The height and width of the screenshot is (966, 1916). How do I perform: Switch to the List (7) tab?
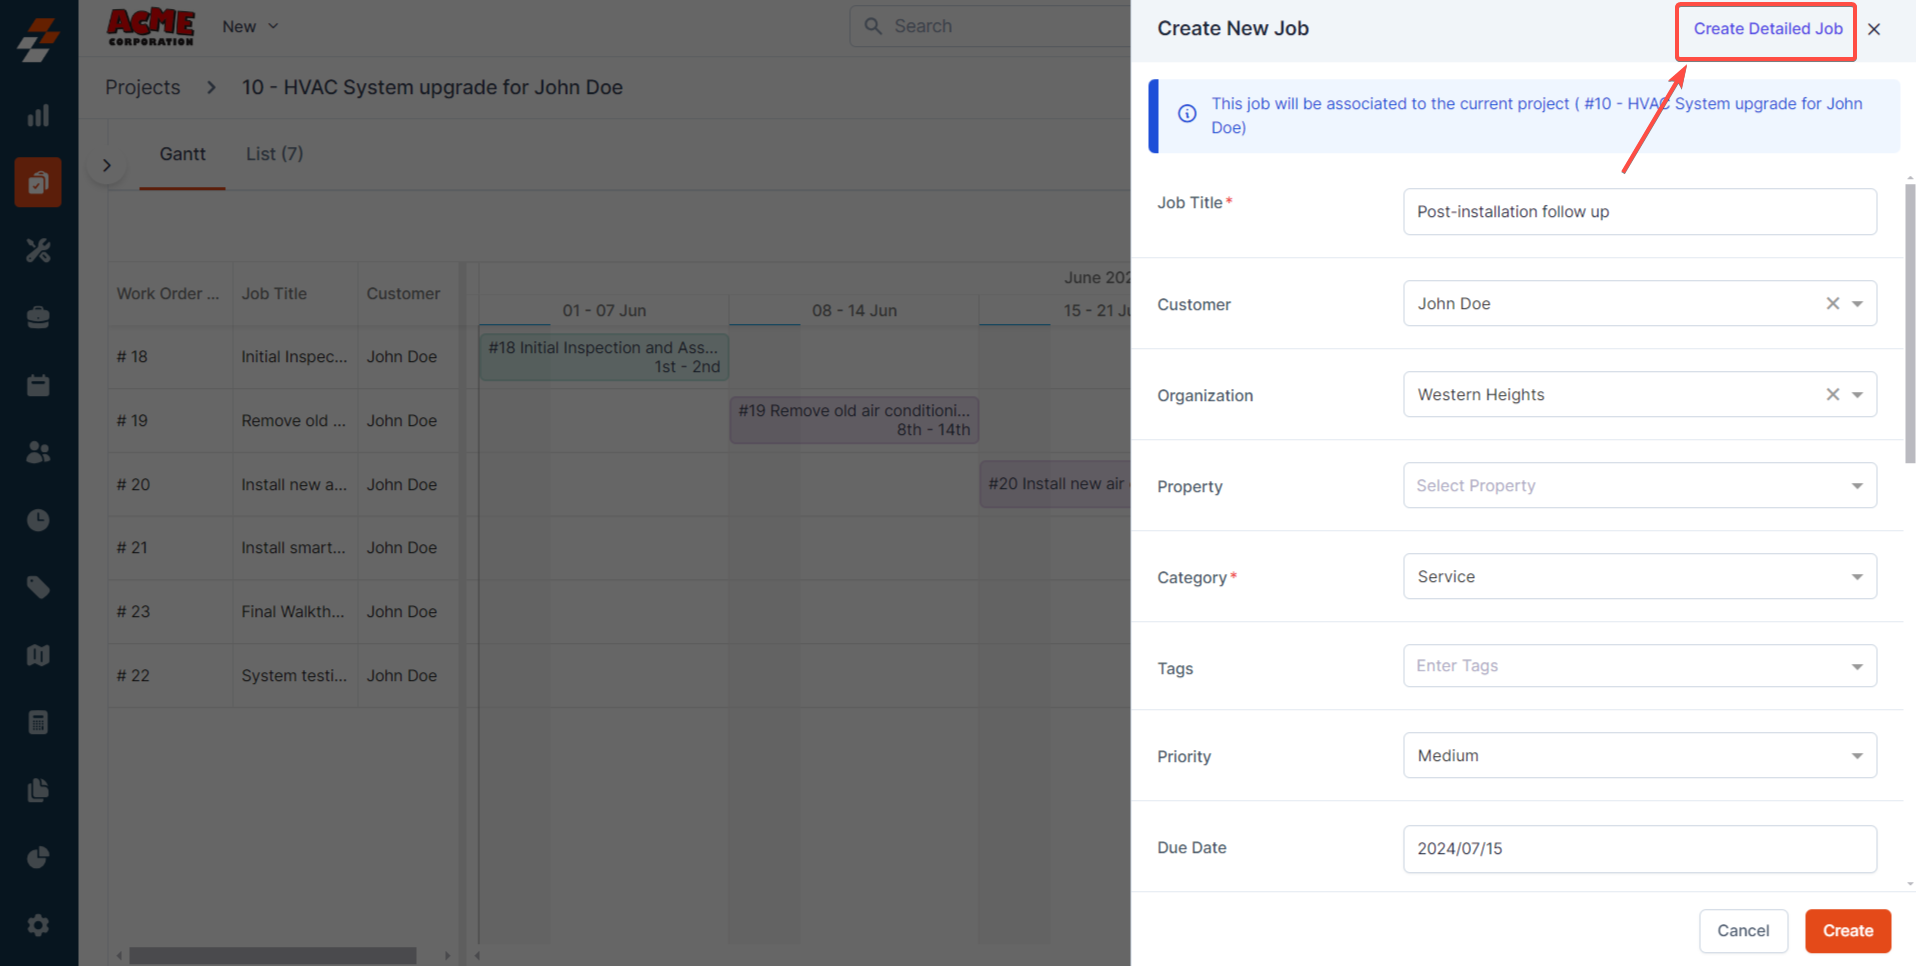pos(274,154)
